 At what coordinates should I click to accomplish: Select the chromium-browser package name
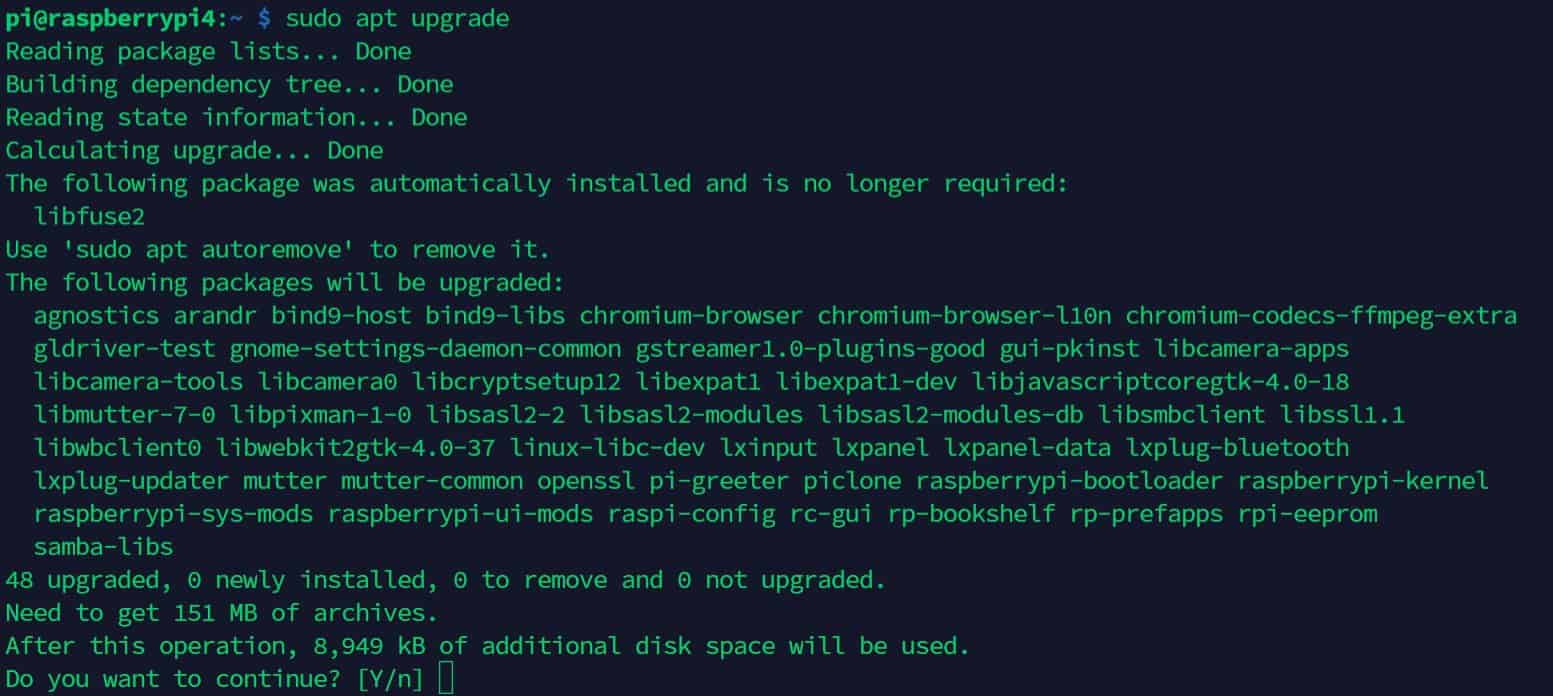coord(691,315)
